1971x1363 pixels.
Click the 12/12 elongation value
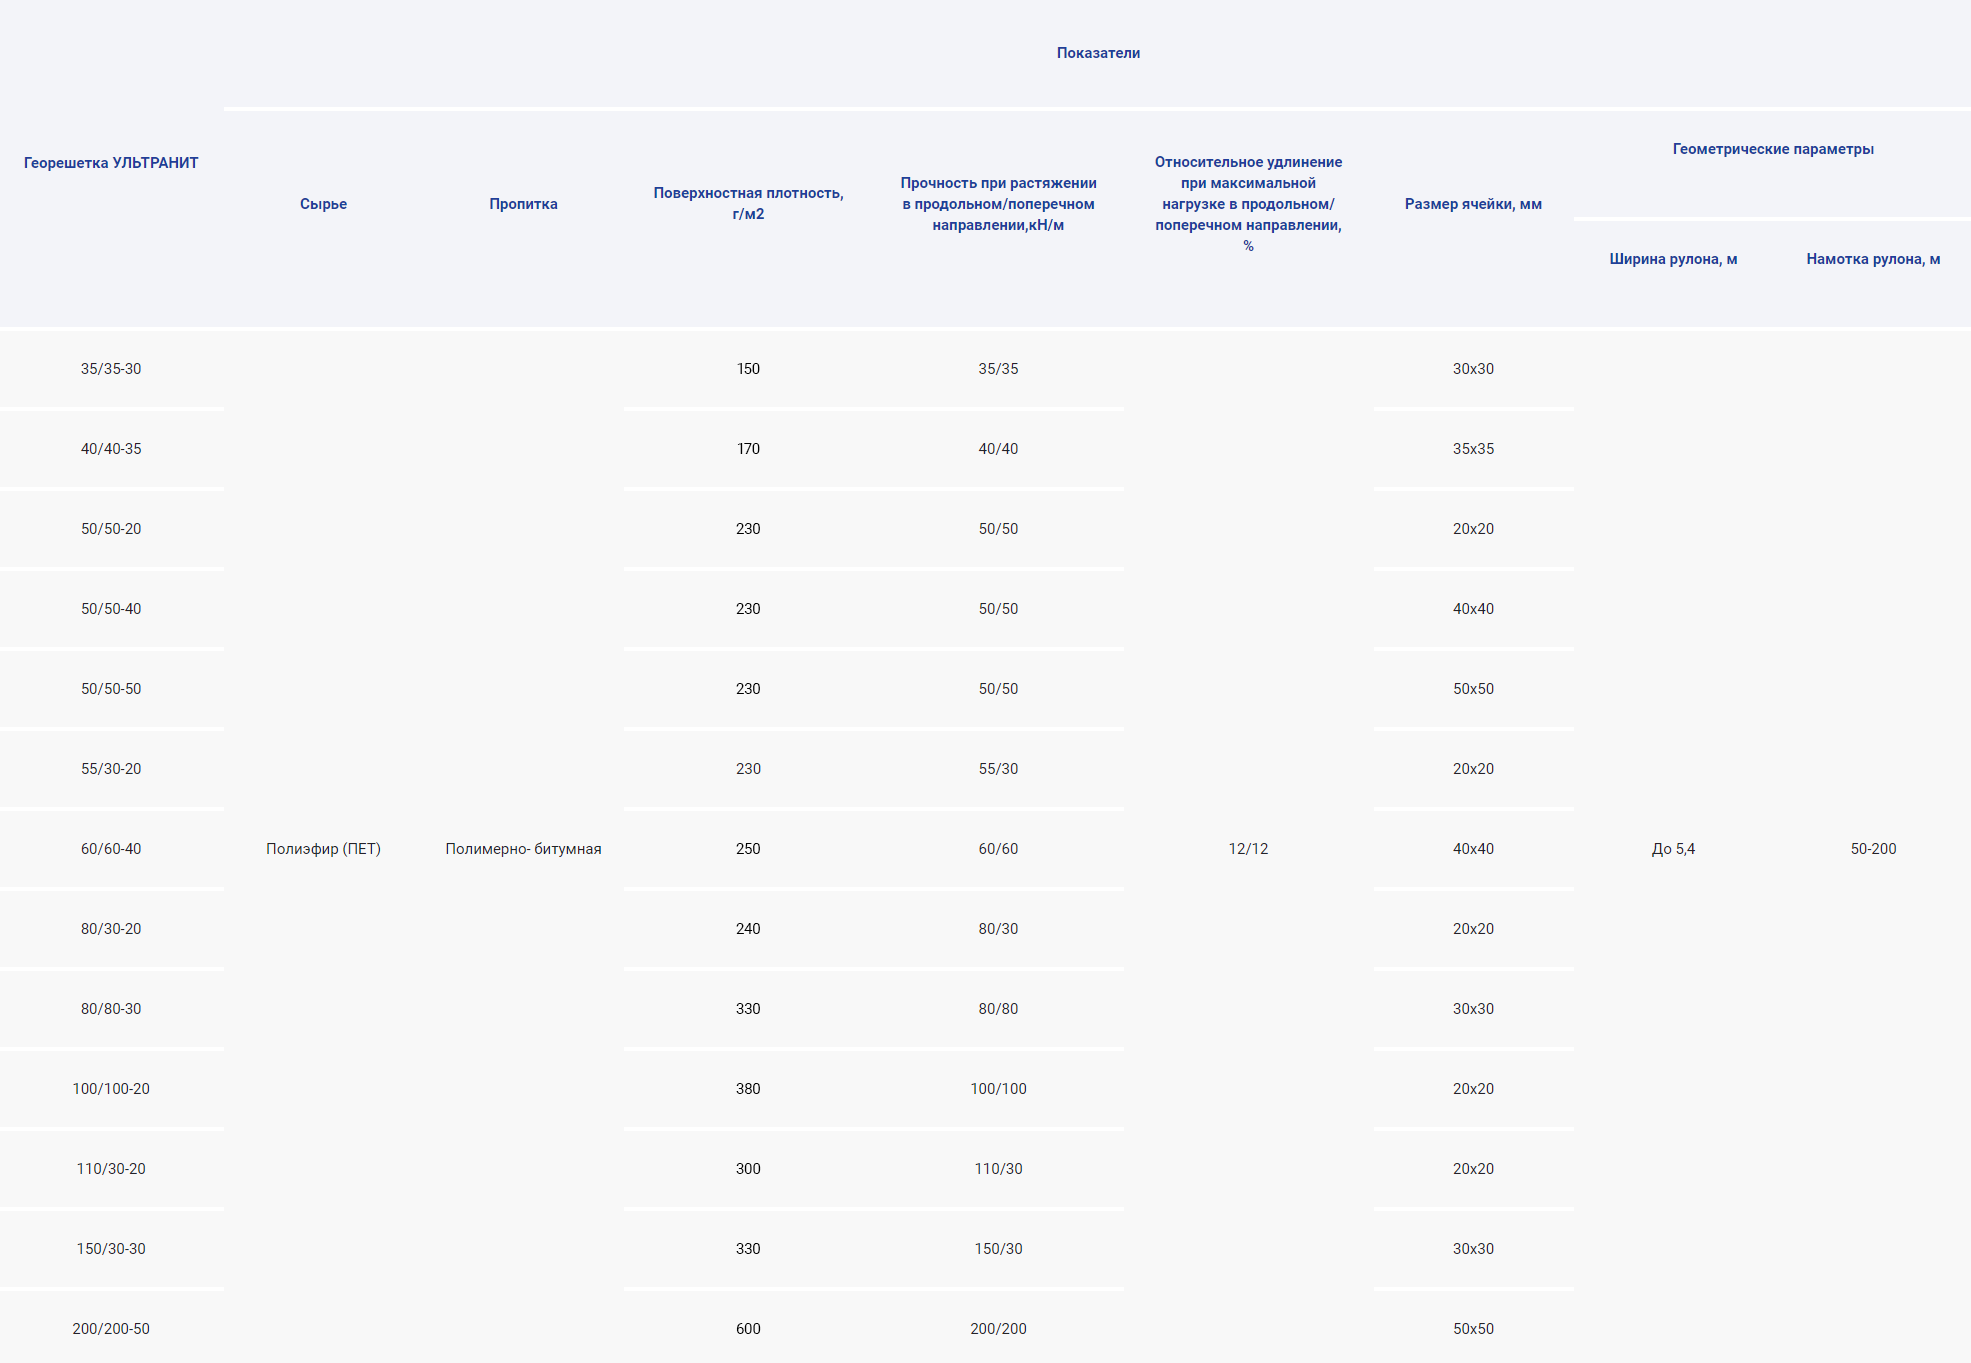tap(1247, 849)
